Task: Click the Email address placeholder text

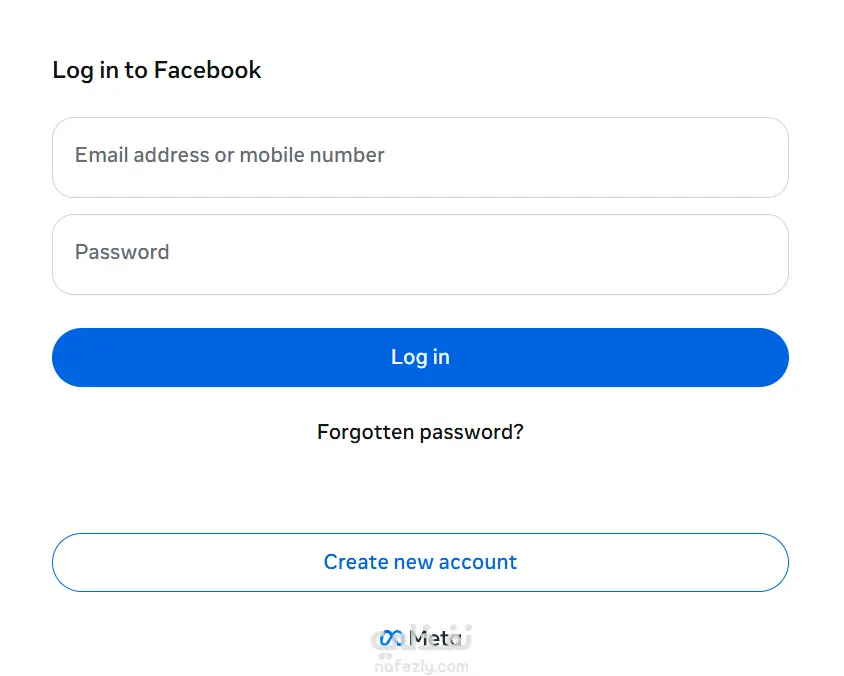Action: (230, 155)
